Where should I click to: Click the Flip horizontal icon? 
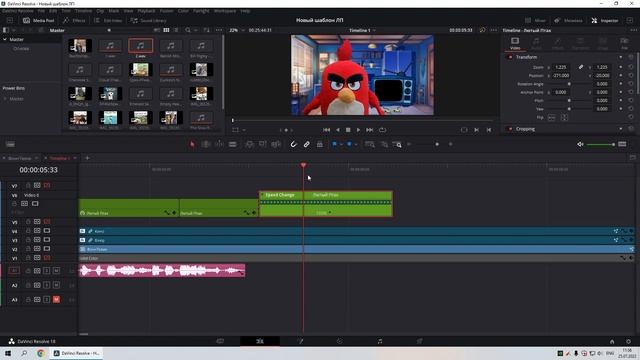tap(551, 118)
